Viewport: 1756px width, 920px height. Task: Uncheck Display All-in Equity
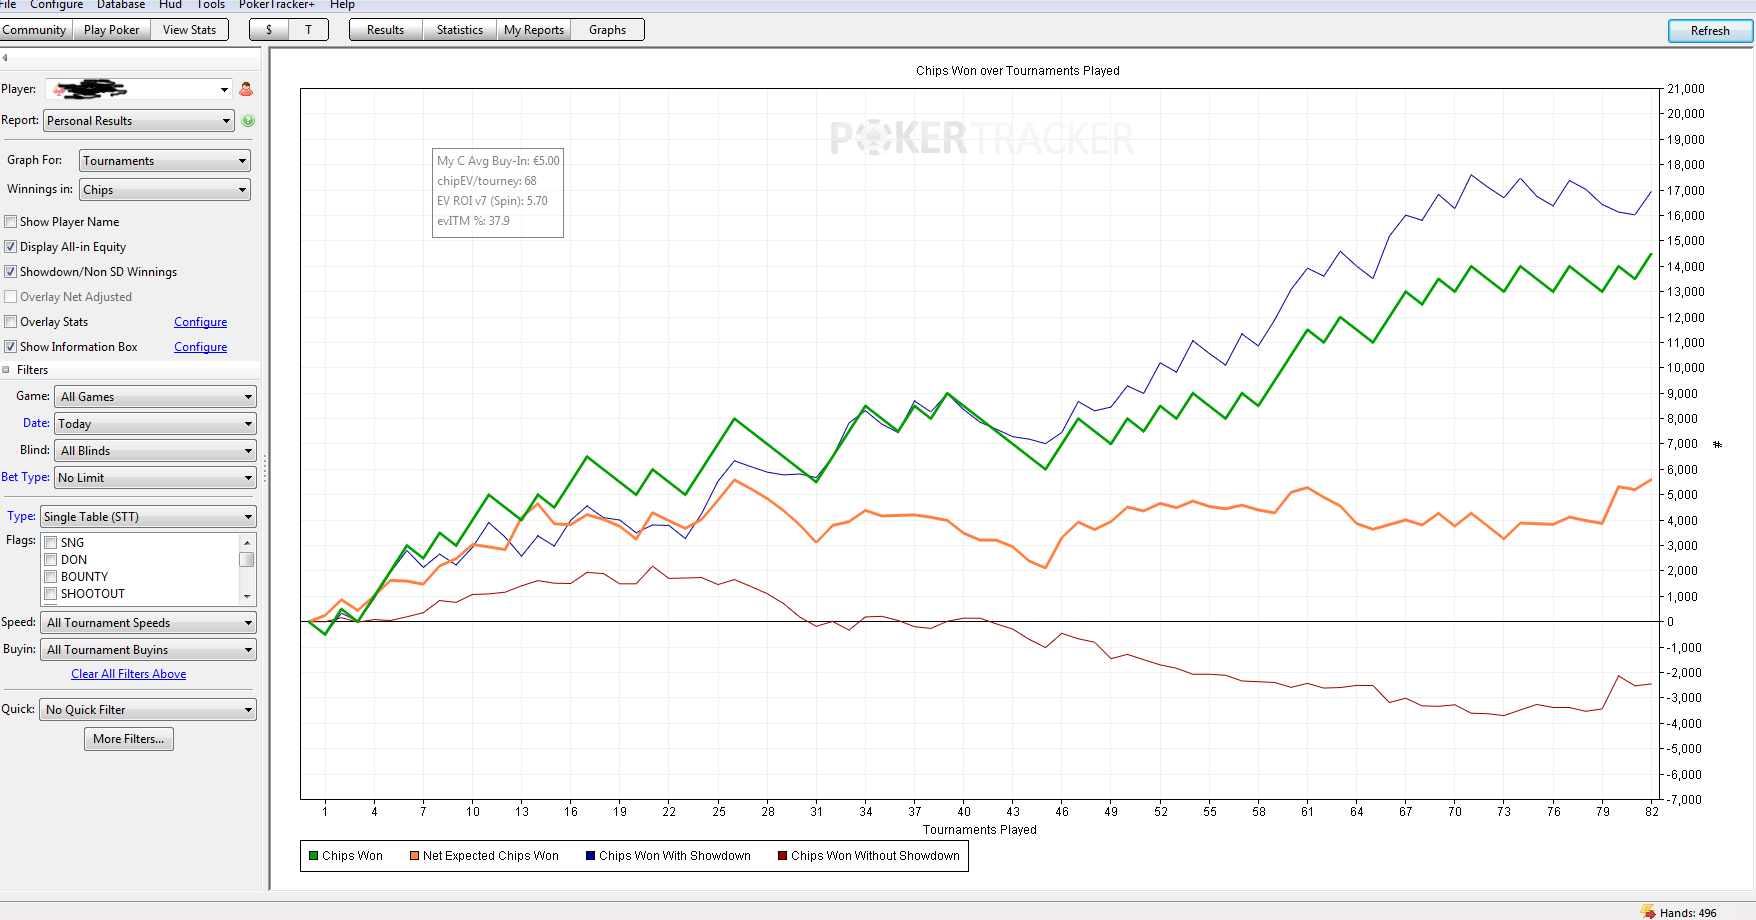click(x=11, y=247)
